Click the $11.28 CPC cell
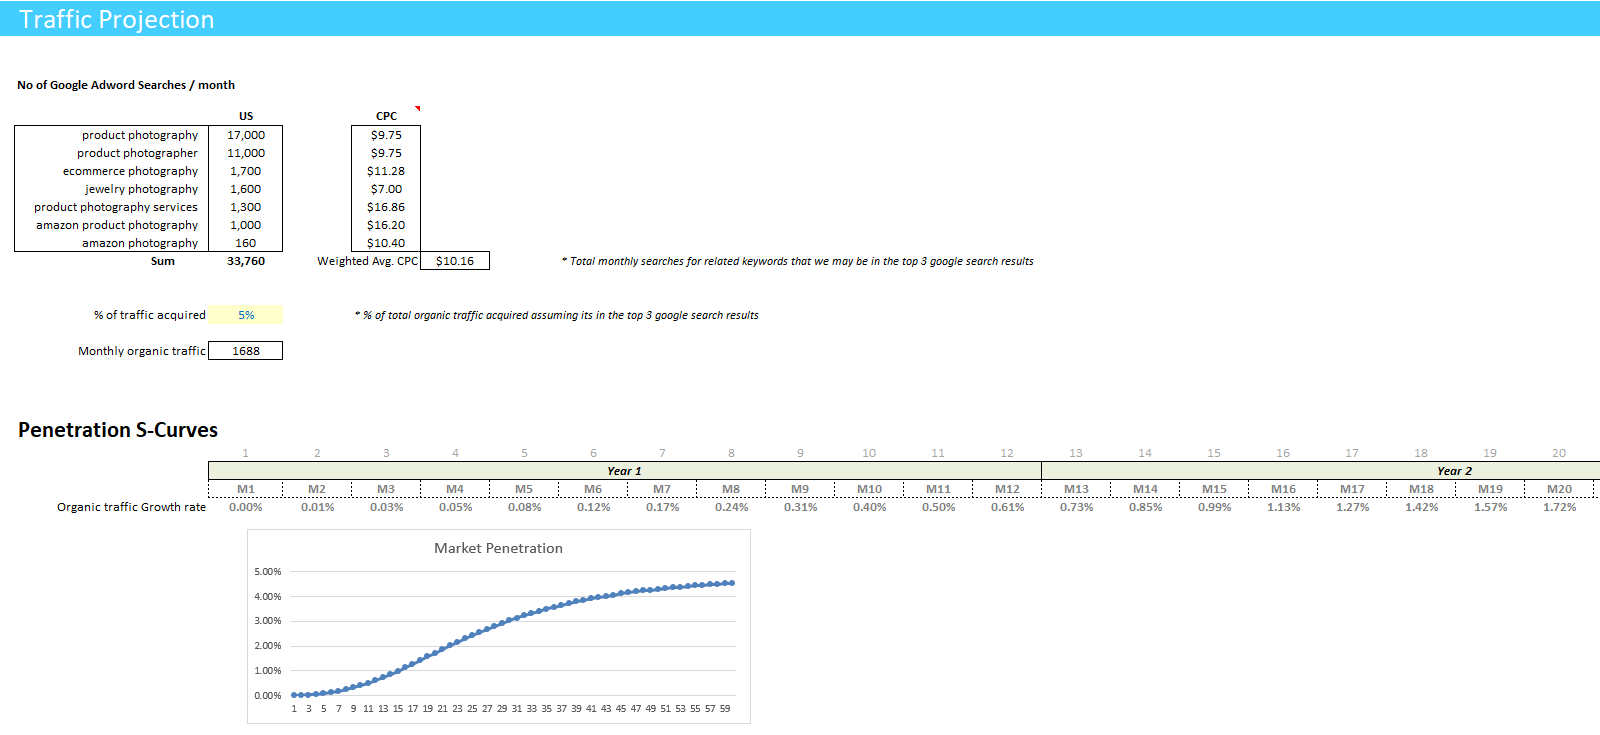 click(x=386, y=171)
